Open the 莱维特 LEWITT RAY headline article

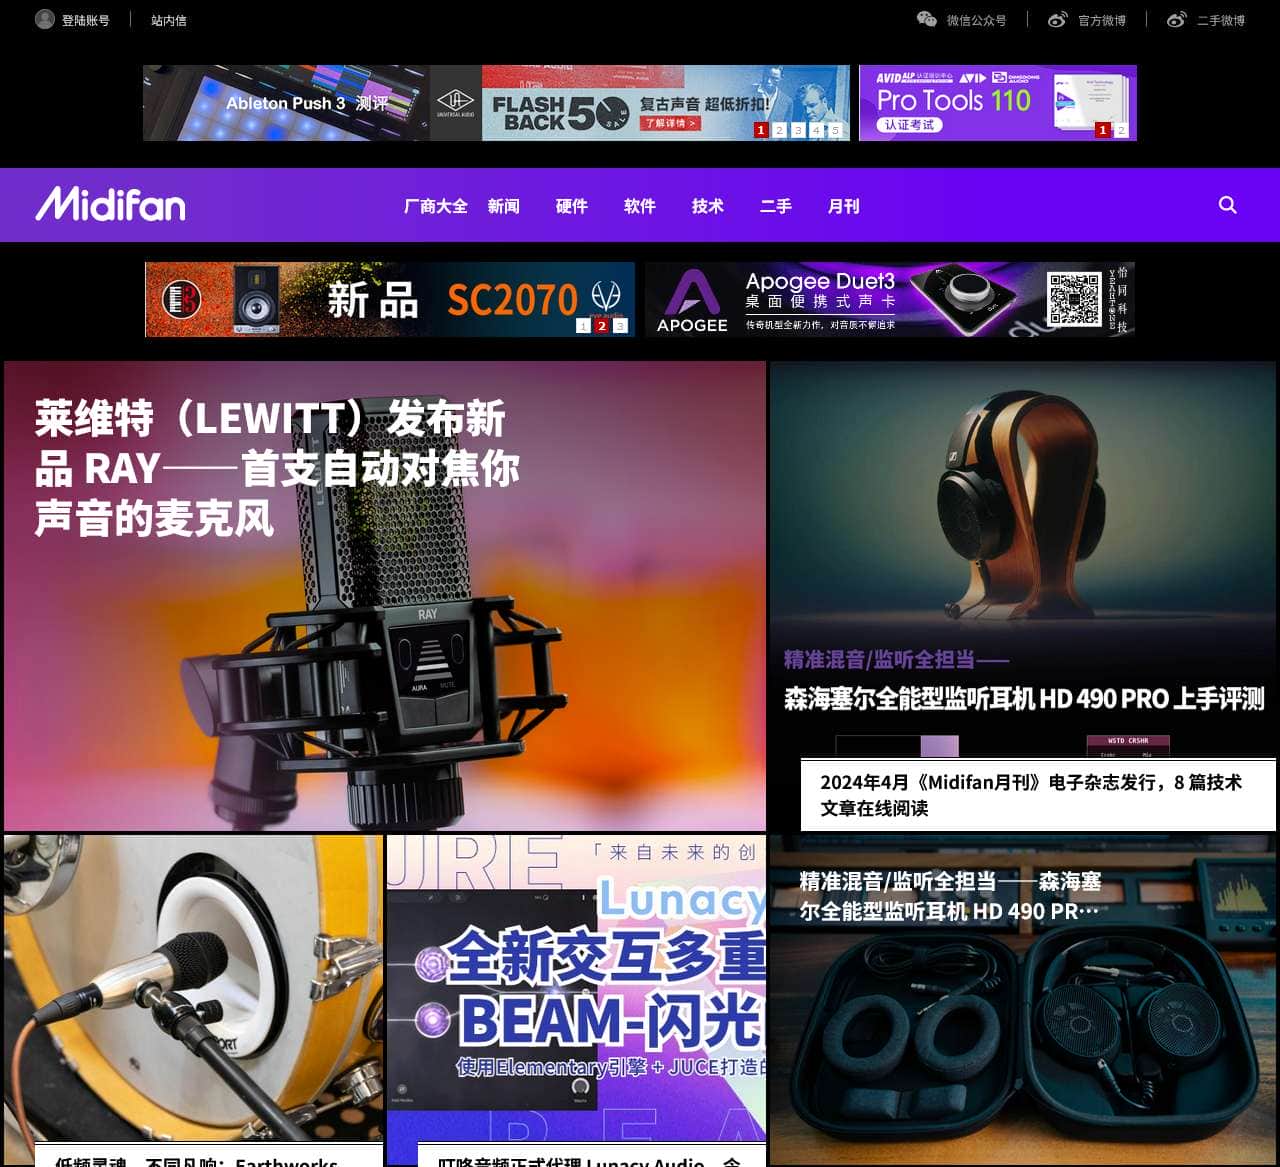click(276, 468)
